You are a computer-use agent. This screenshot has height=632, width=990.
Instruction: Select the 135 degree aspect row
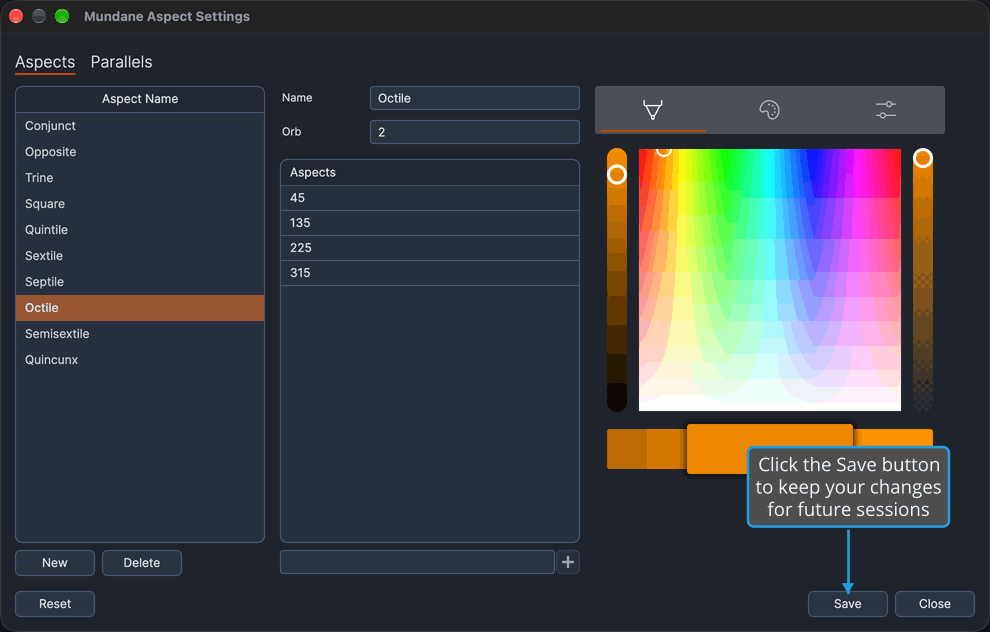coord(430,223)
